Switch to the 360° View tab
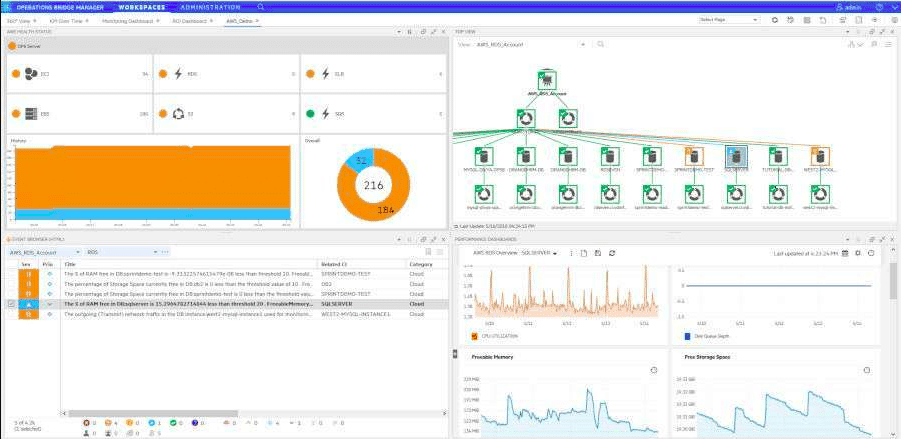 click(x=18, y=21)
